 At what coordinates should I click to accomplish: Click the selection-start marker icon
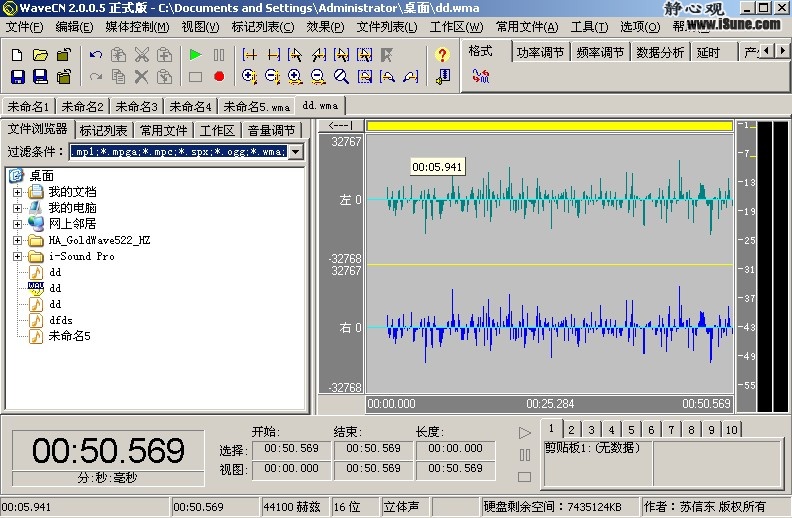pos(250,55)
